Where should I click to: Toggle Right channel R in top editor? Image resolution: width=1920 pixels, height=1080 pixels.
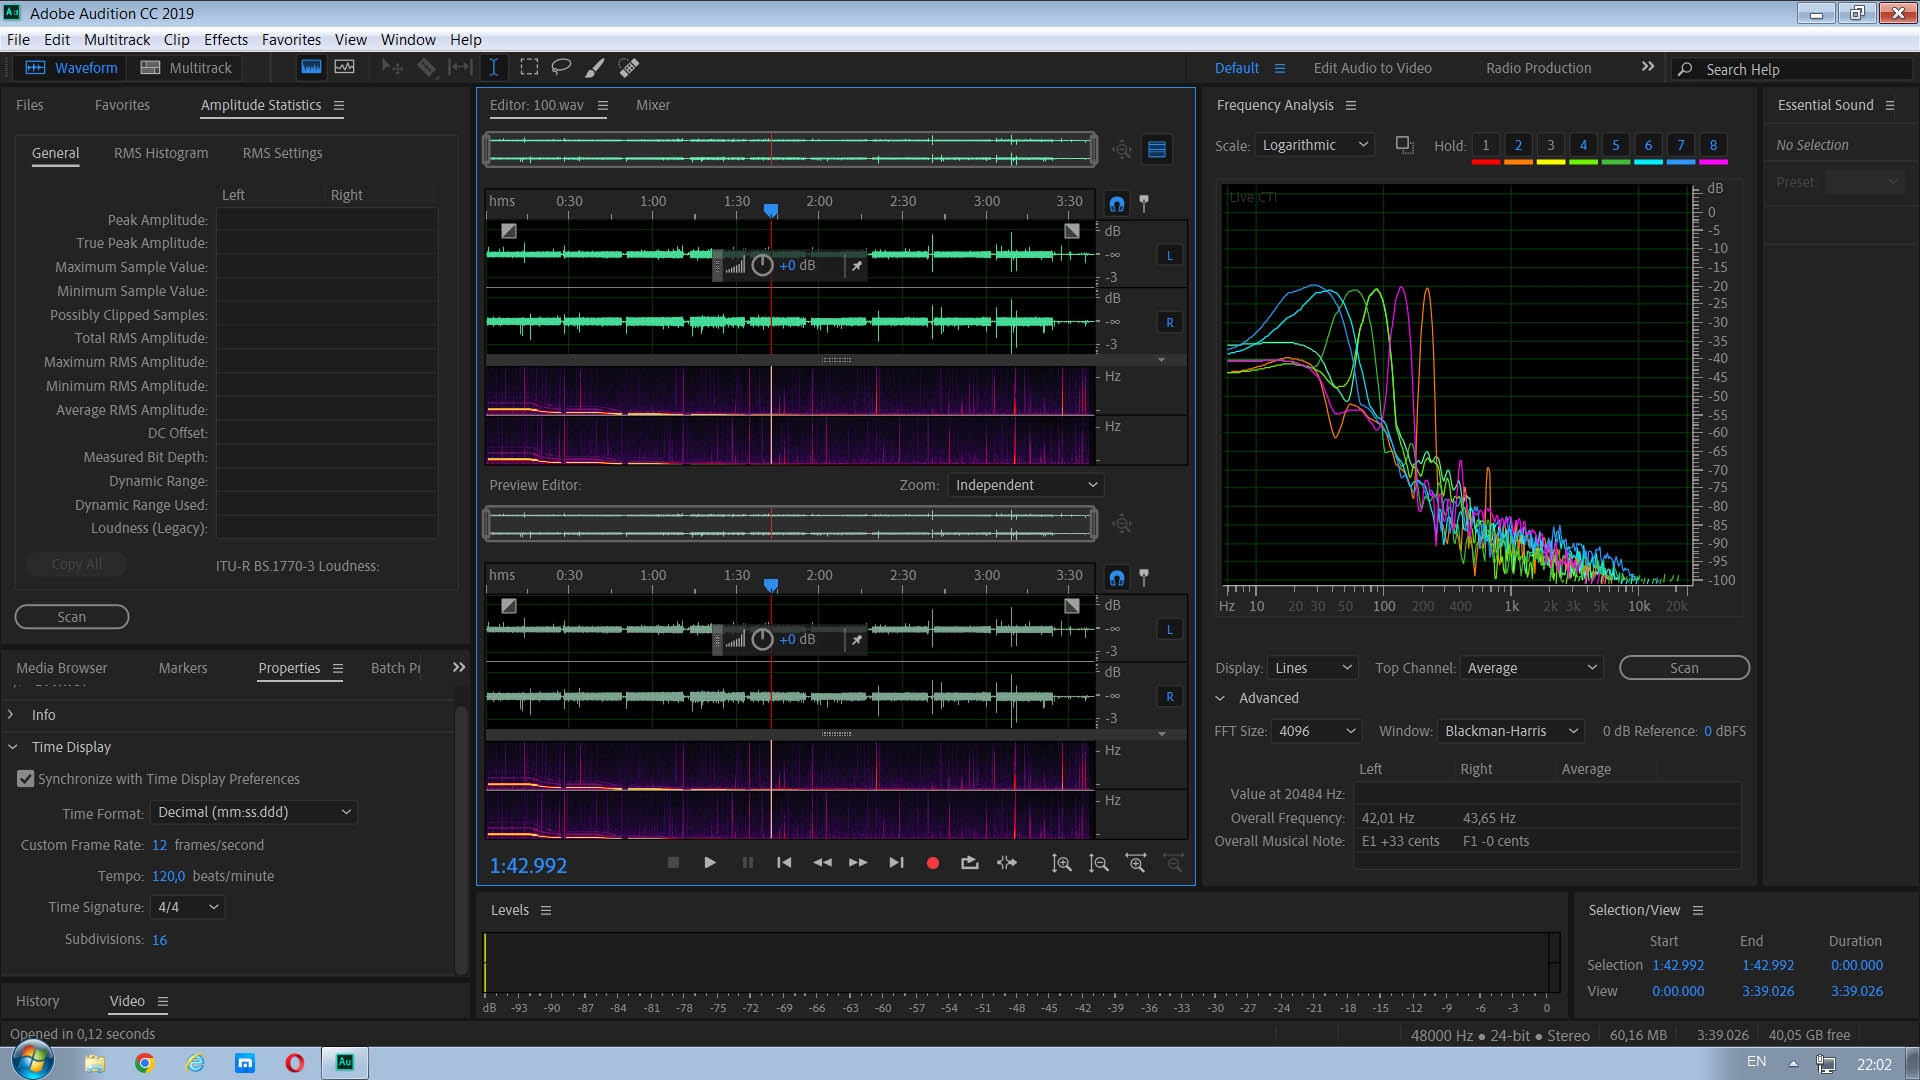[x=1169, y=322]
